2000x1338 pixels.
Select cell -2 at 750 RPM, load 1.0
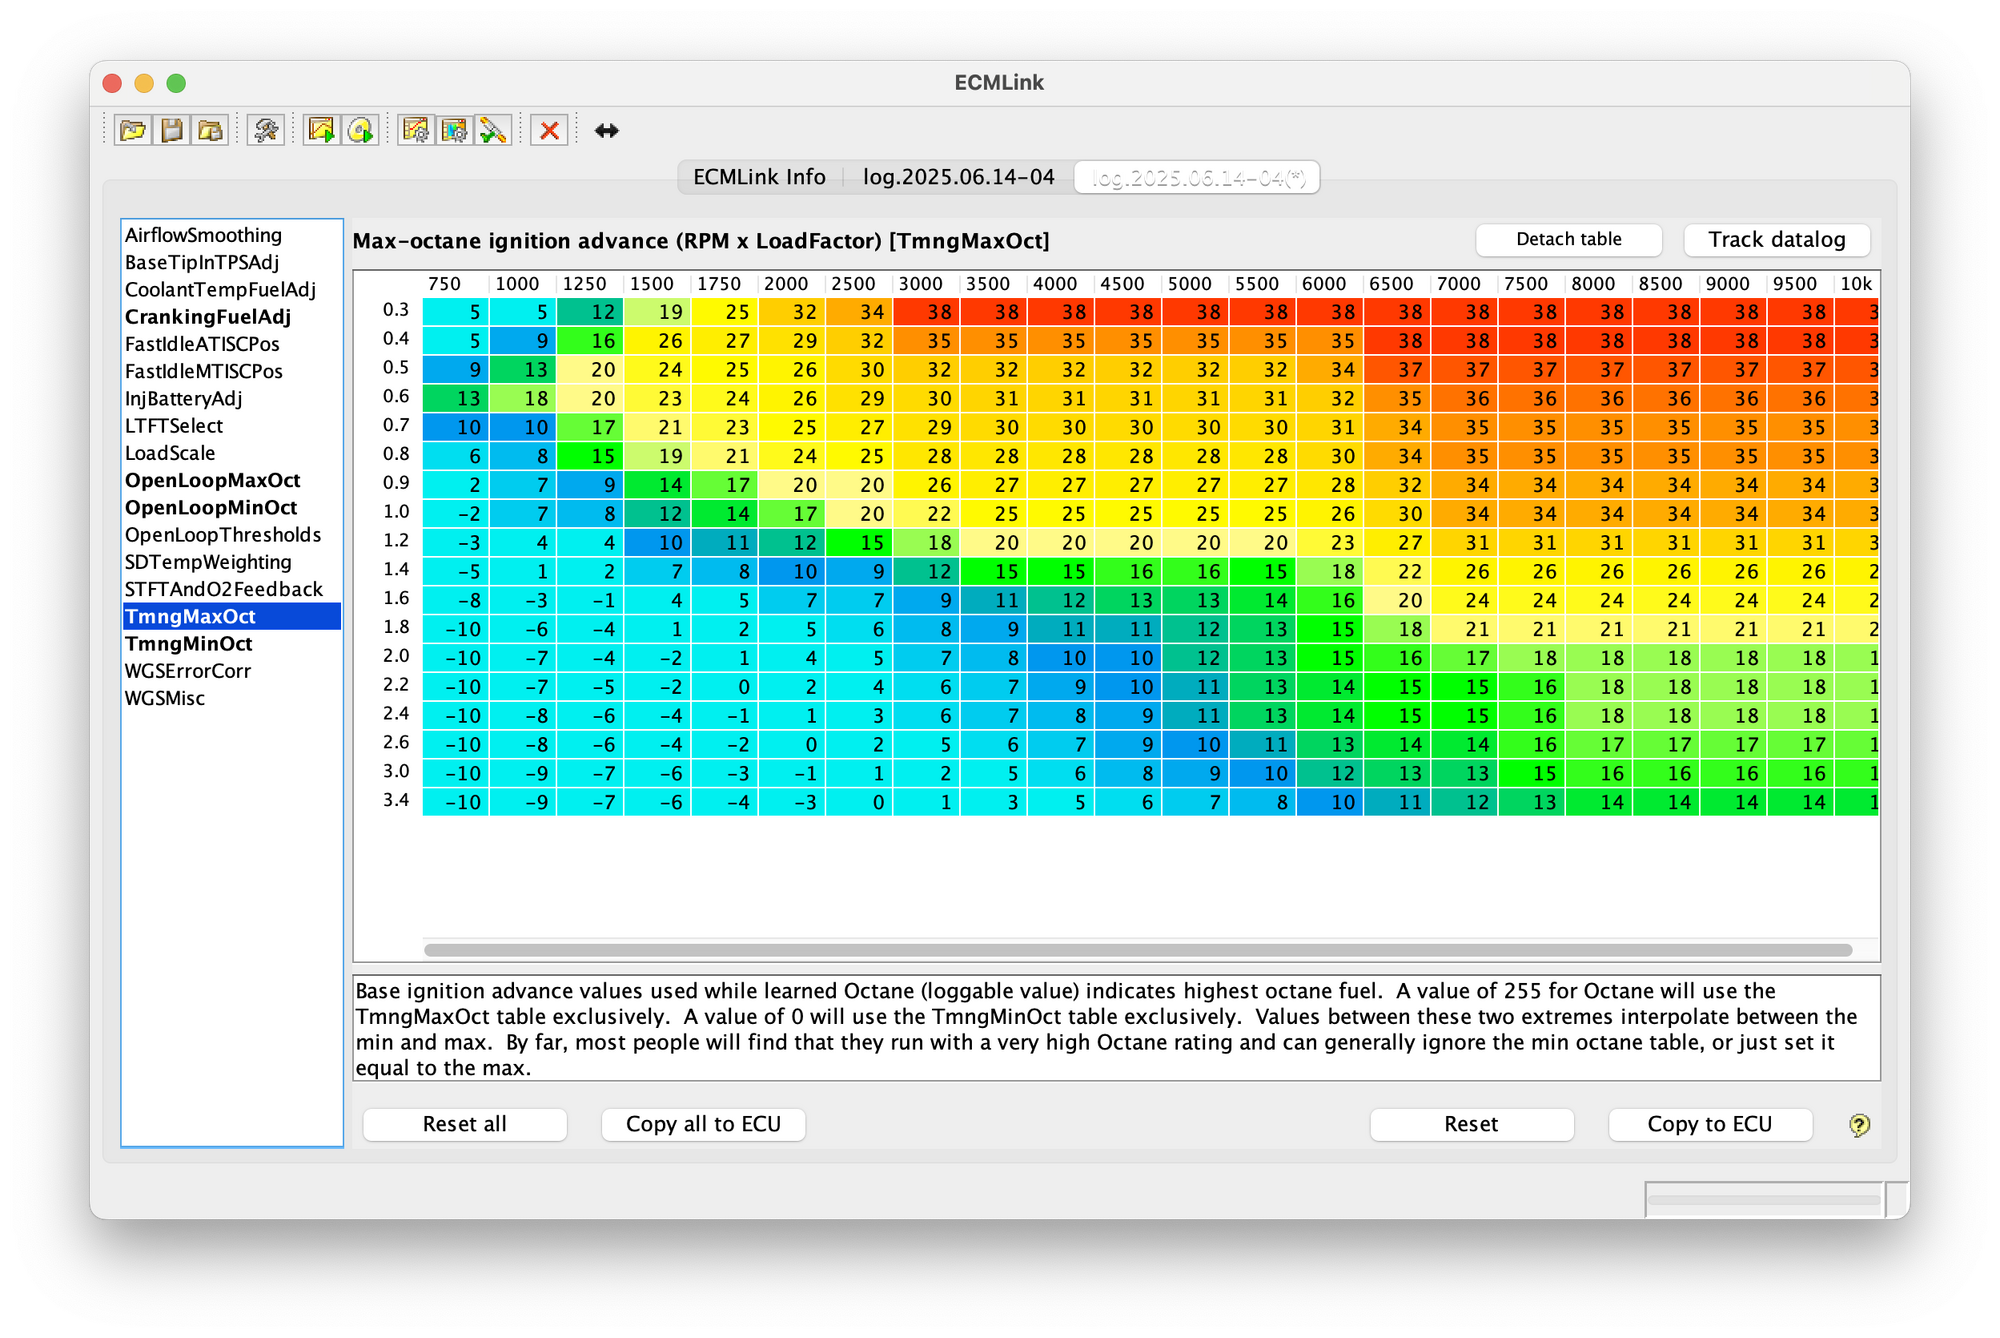click(455, 513)
